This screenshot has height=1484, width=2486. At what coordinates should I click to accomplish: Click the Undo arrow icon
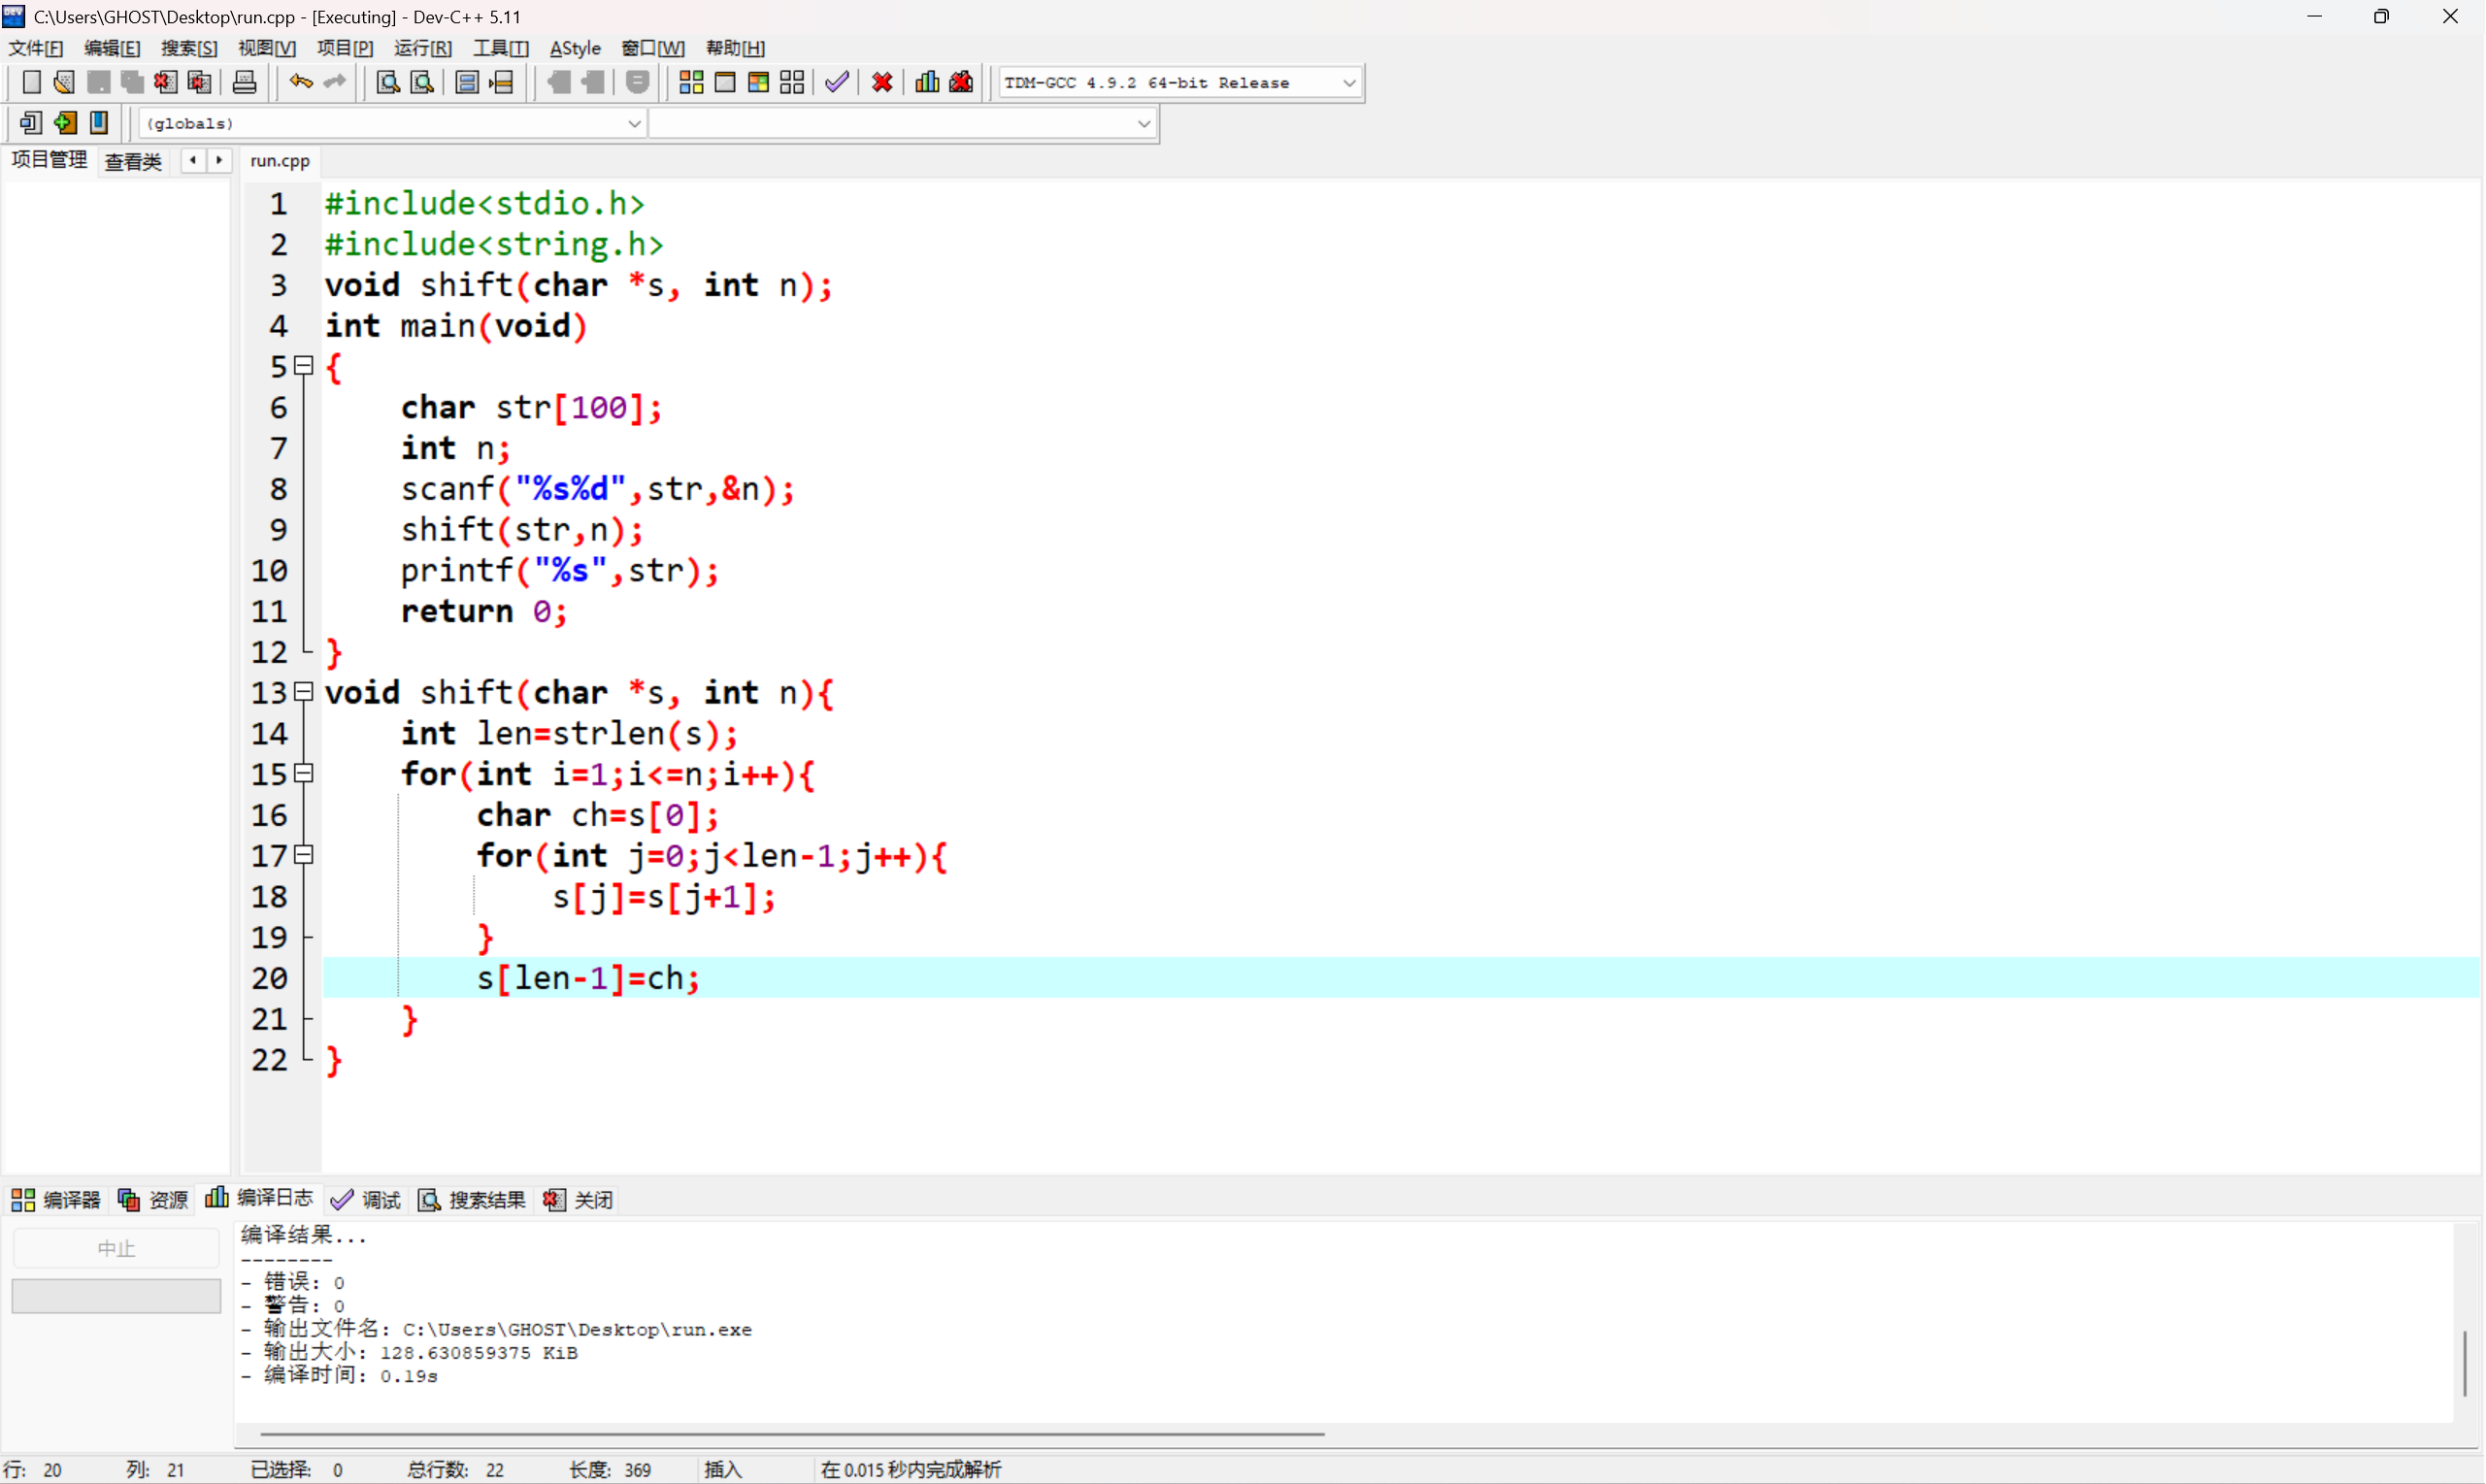pos(300,83)
